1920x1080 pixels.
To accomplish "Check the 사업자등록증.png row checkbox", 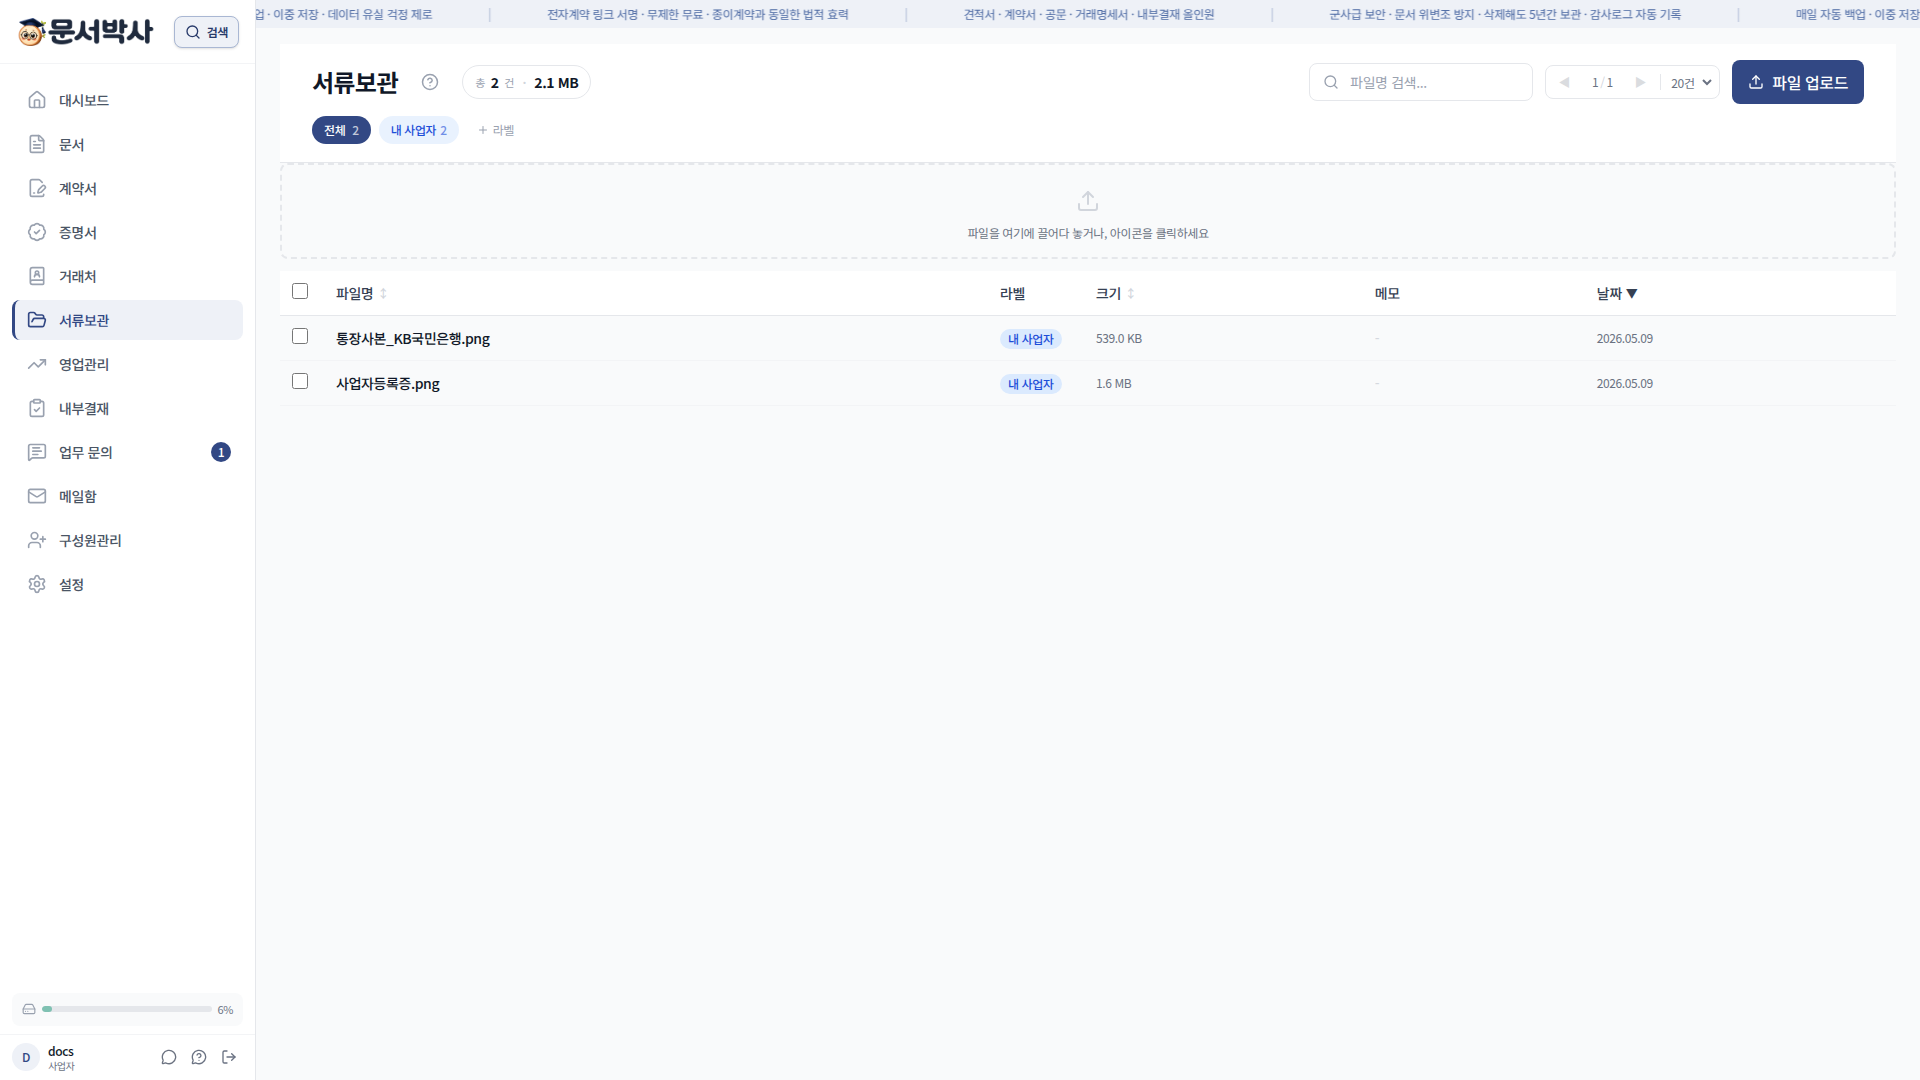I will 300,381.
